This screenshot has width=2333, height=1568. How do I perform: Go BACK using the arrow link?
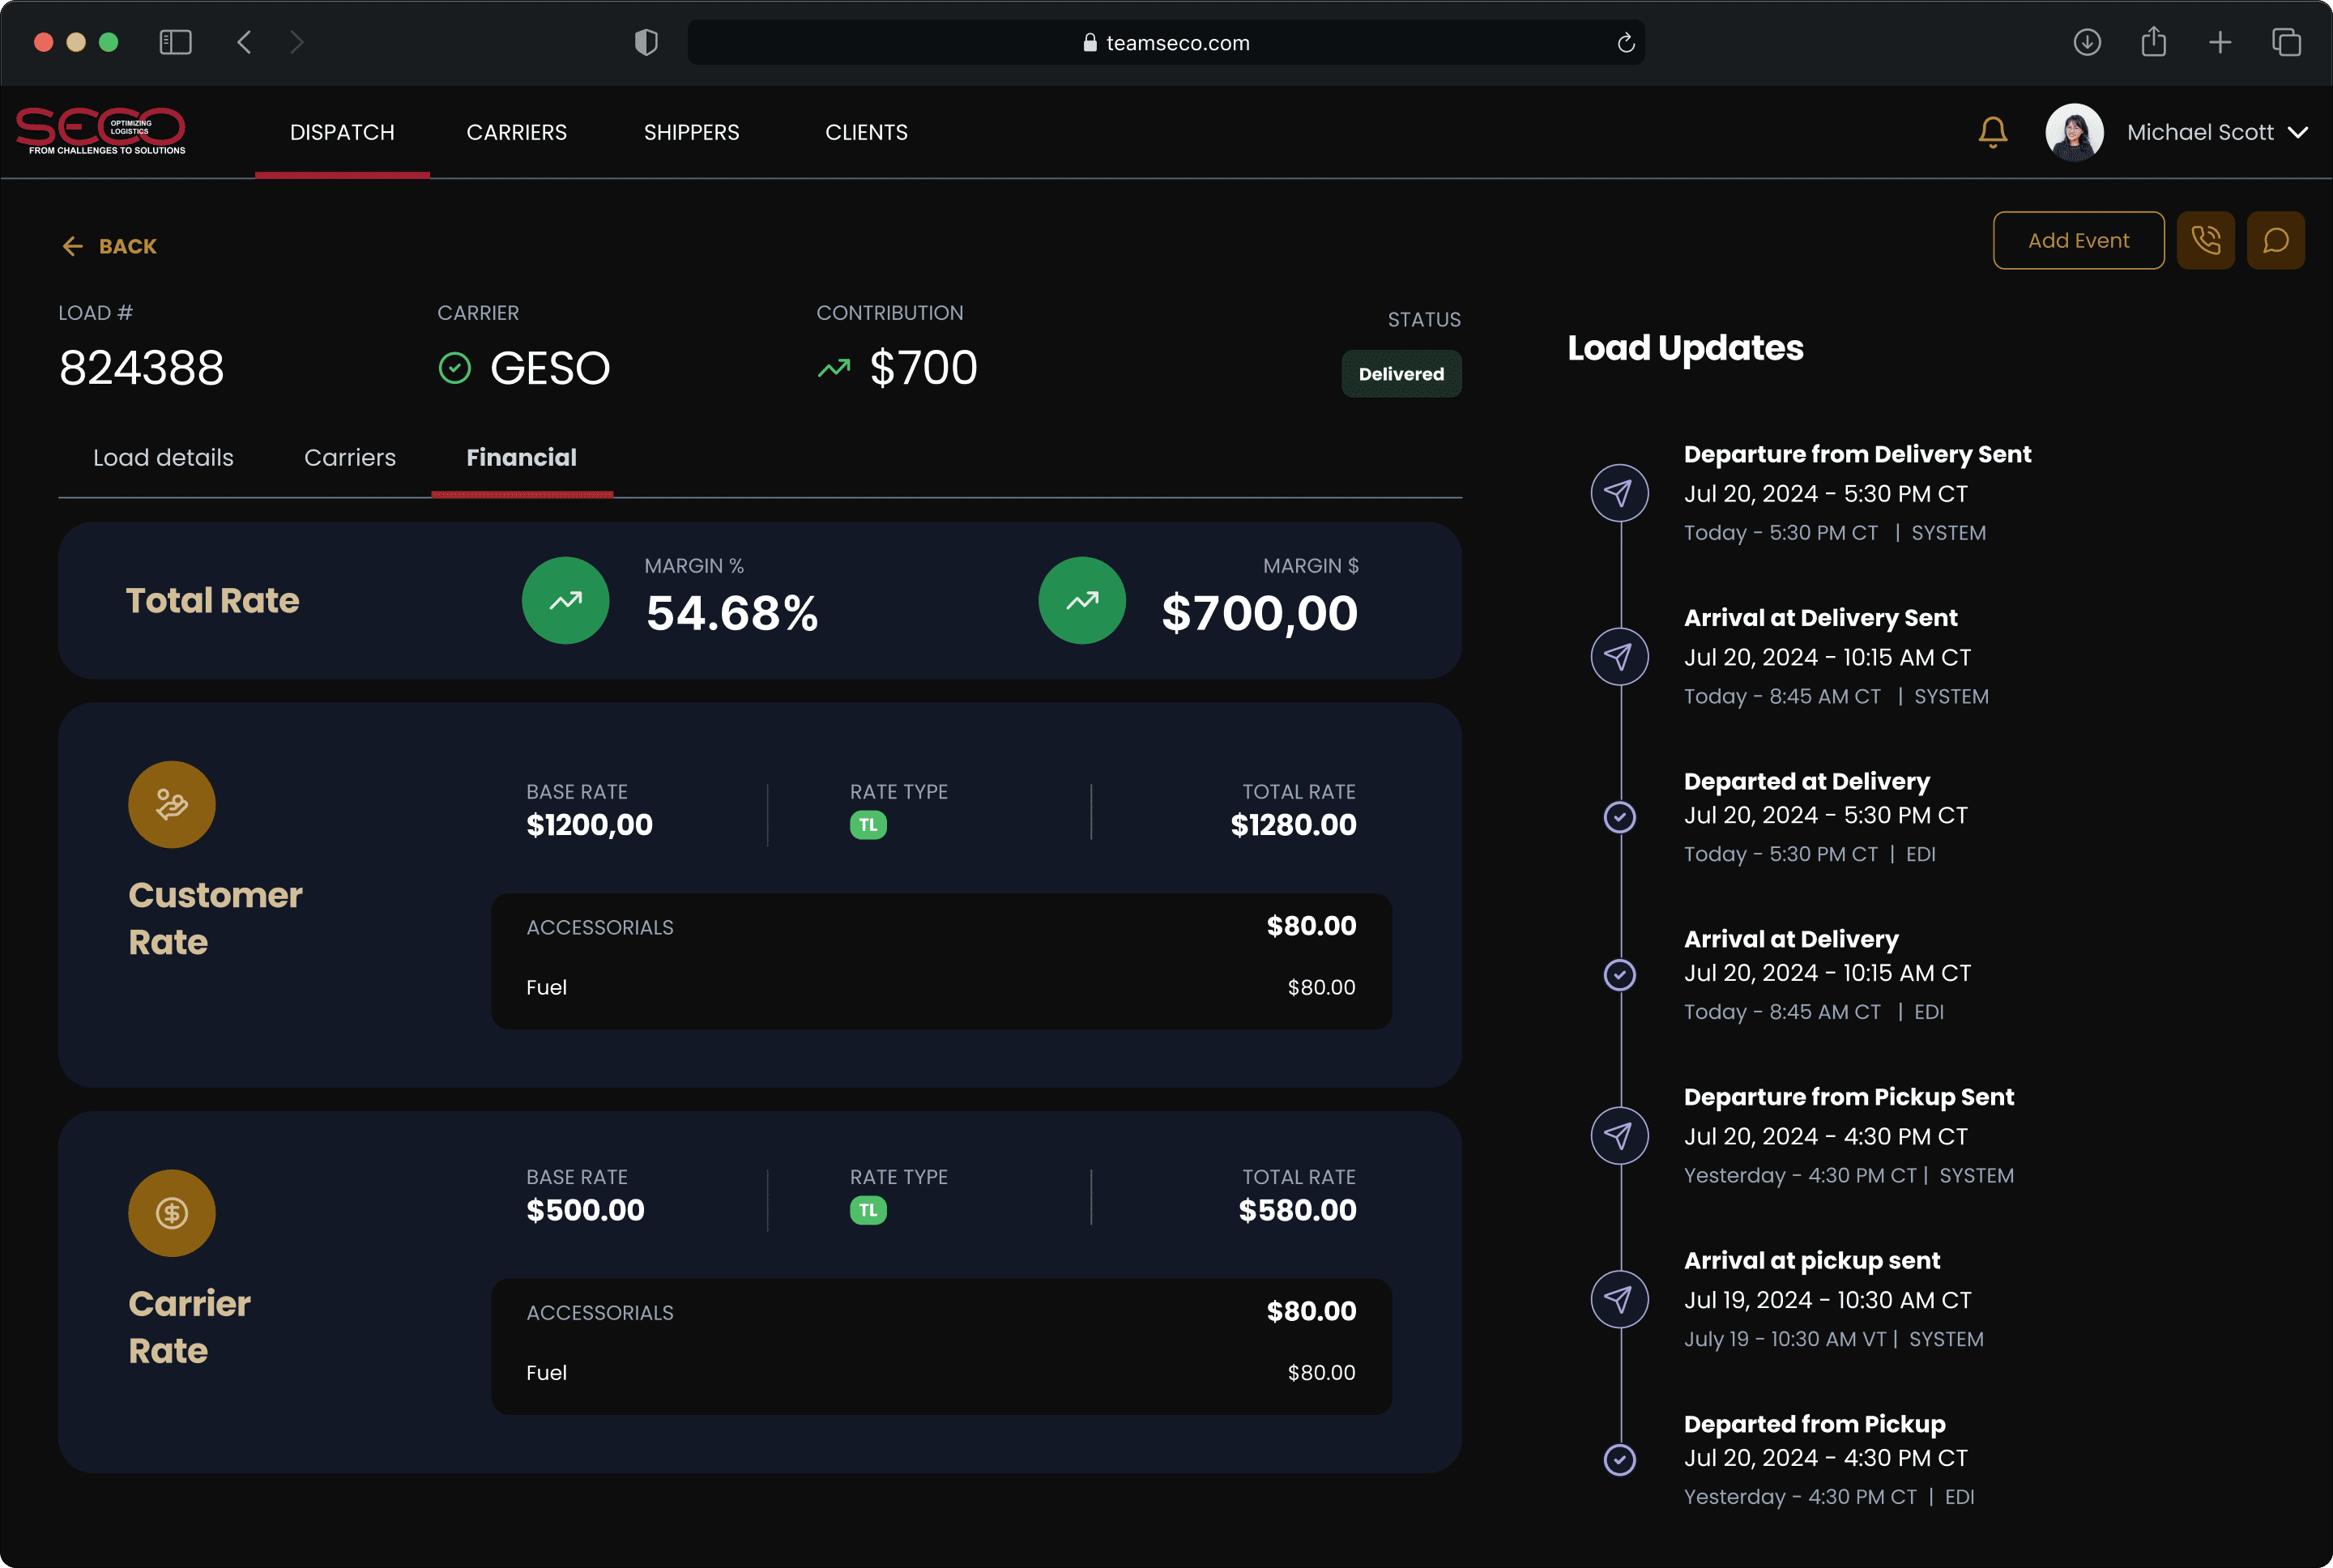(x=109, y=246)
